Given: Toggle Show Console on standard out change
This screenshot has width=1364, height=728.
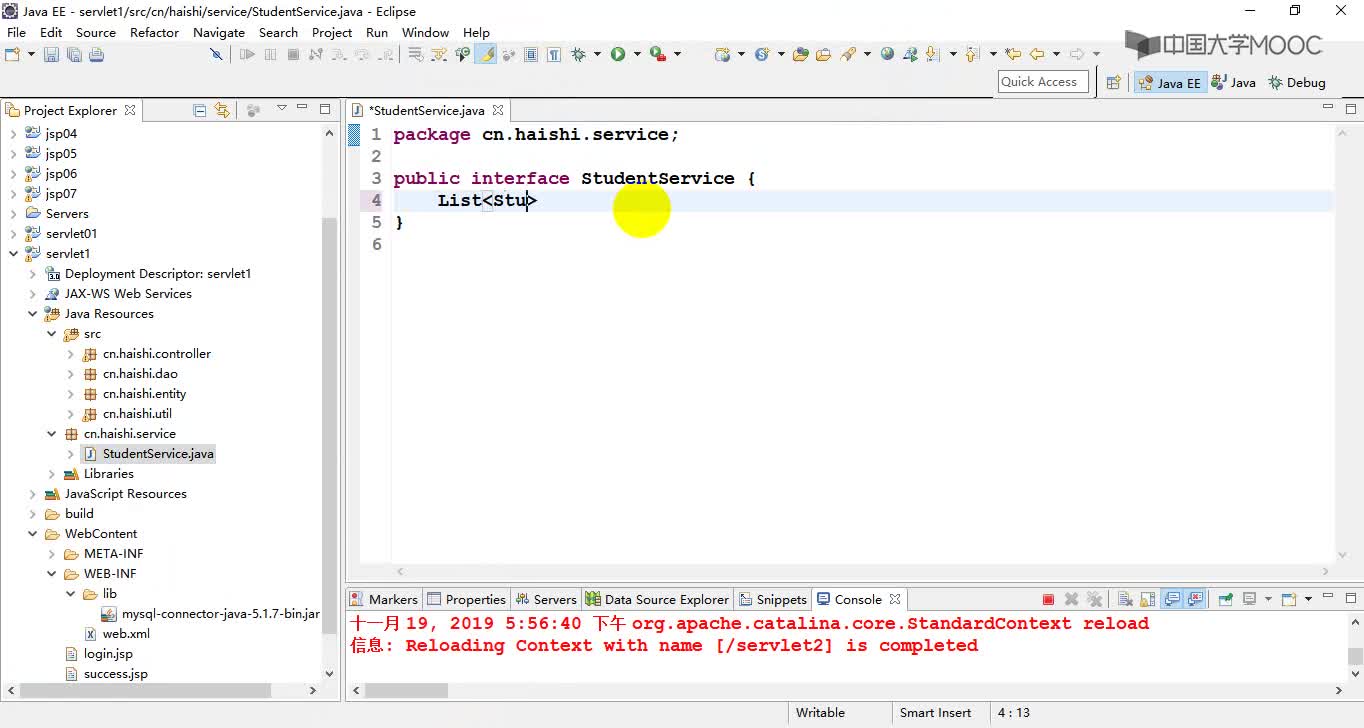Looking at the screenshot, I should [1173, 599].
